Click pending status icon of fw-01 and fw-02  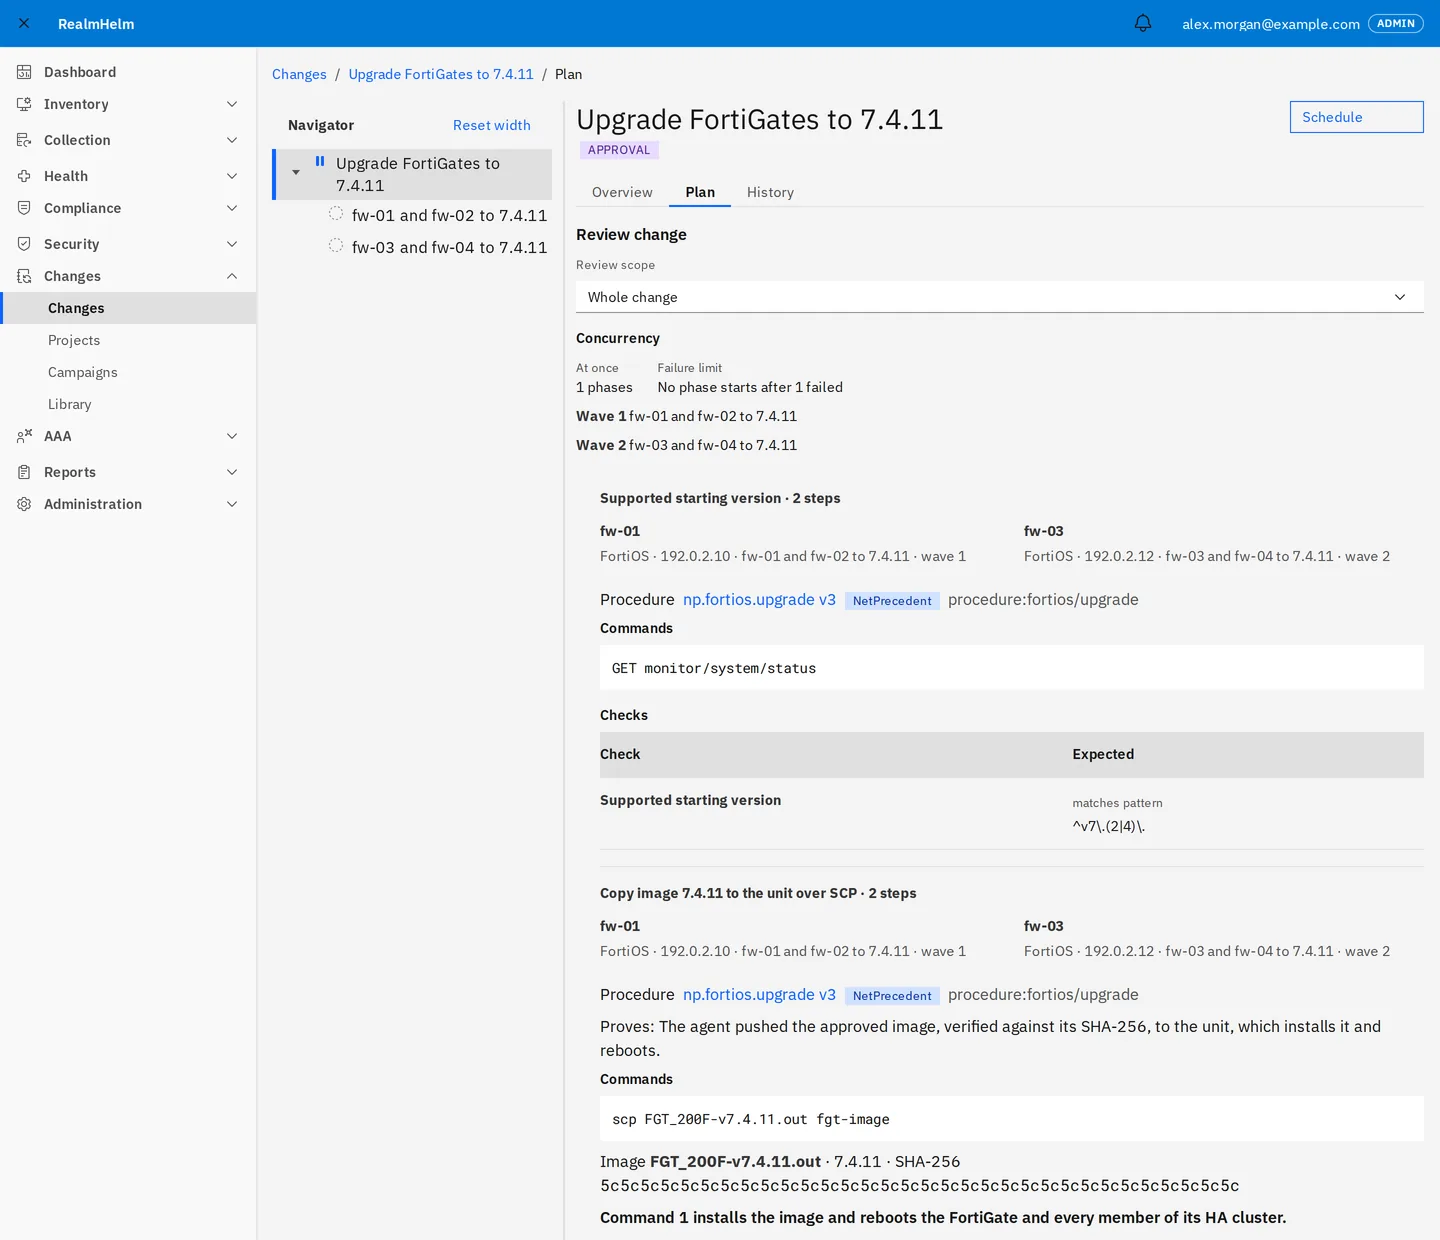[336, 214]
